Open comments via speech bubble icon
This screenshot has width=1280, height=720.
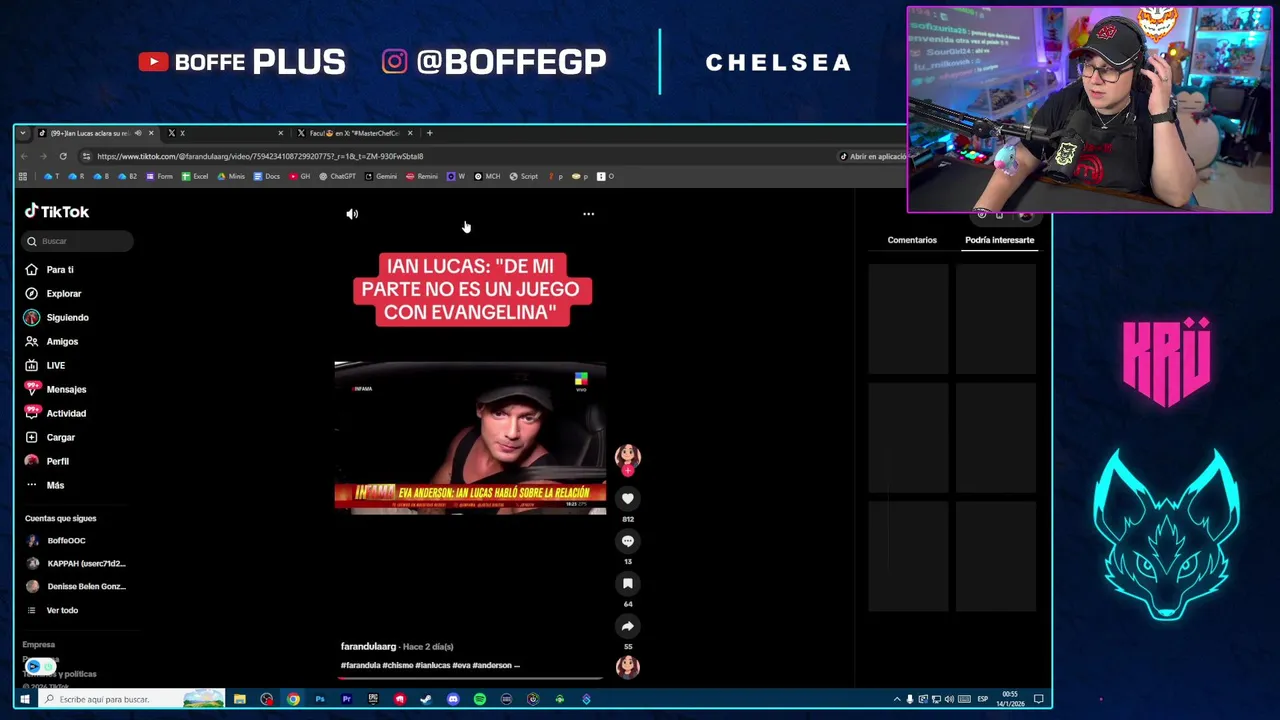pyautogui.click(x=628, y=541)
